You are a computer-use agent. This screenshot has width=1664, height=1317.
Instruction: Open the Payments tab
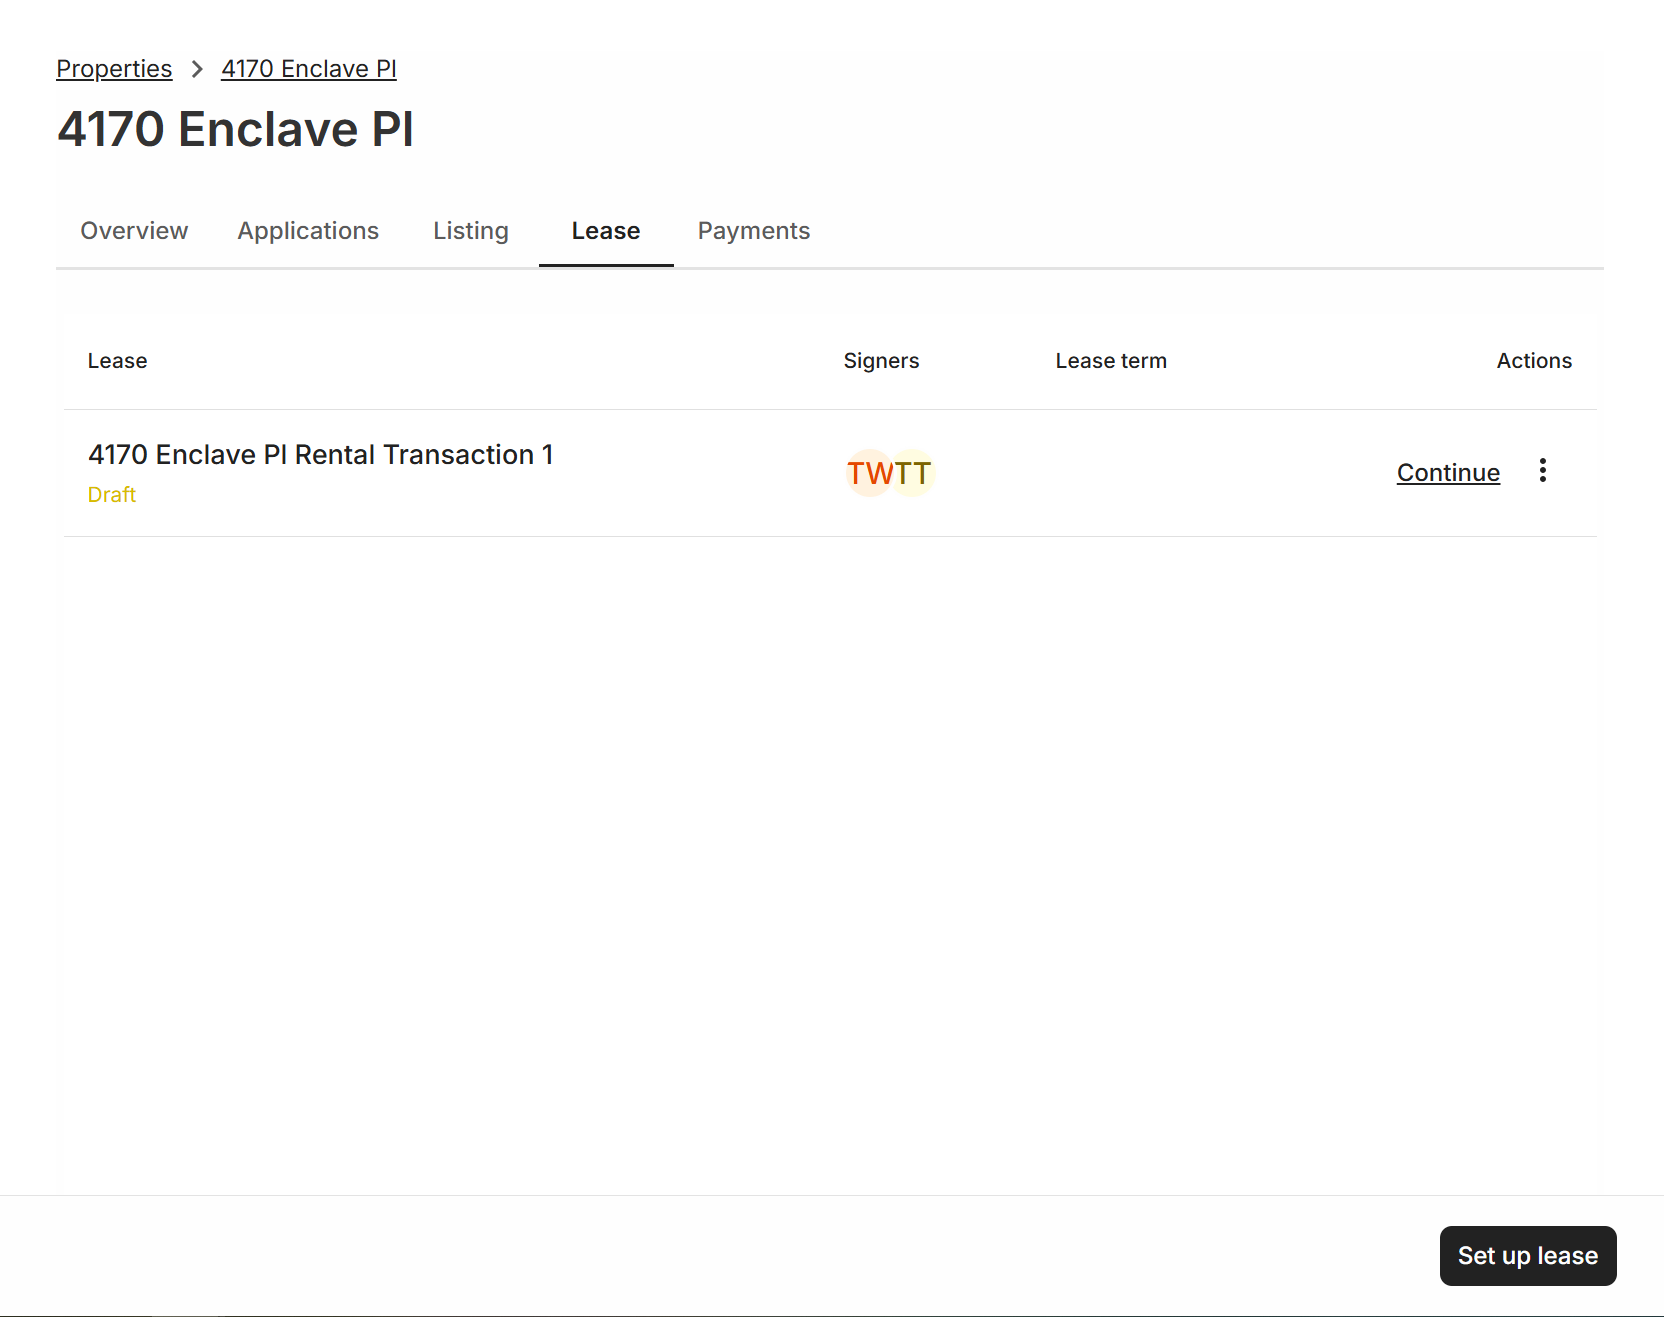(x=753, y=231)
